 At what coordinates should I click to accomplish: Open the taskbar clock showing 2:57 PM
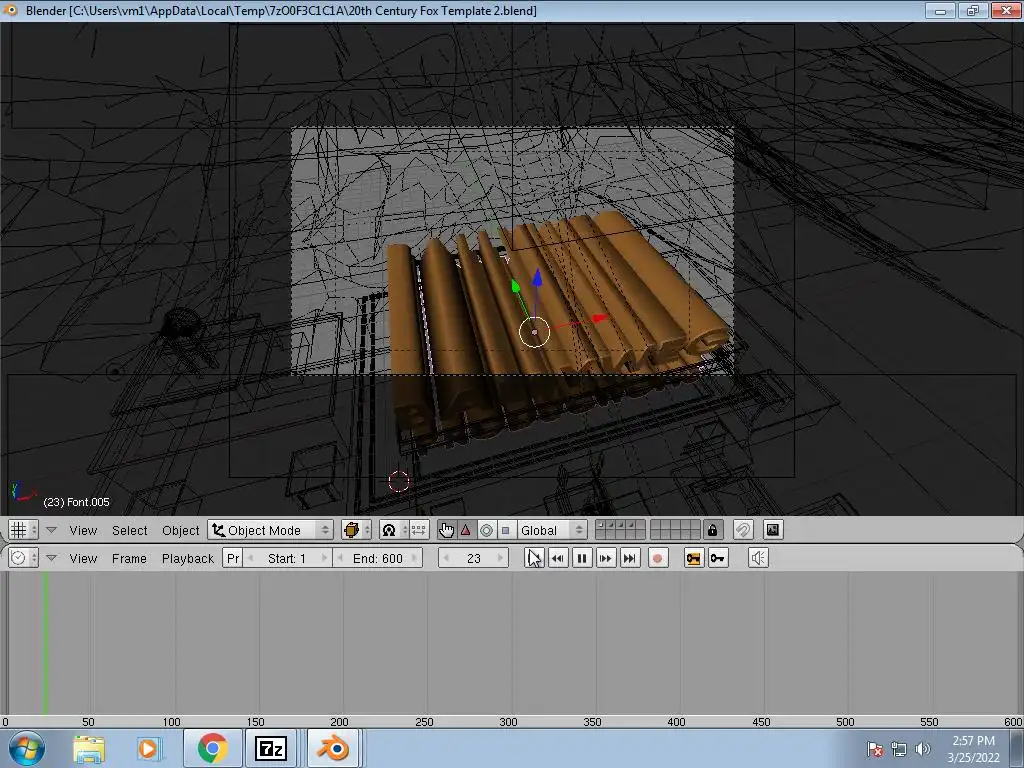point(974,749)
